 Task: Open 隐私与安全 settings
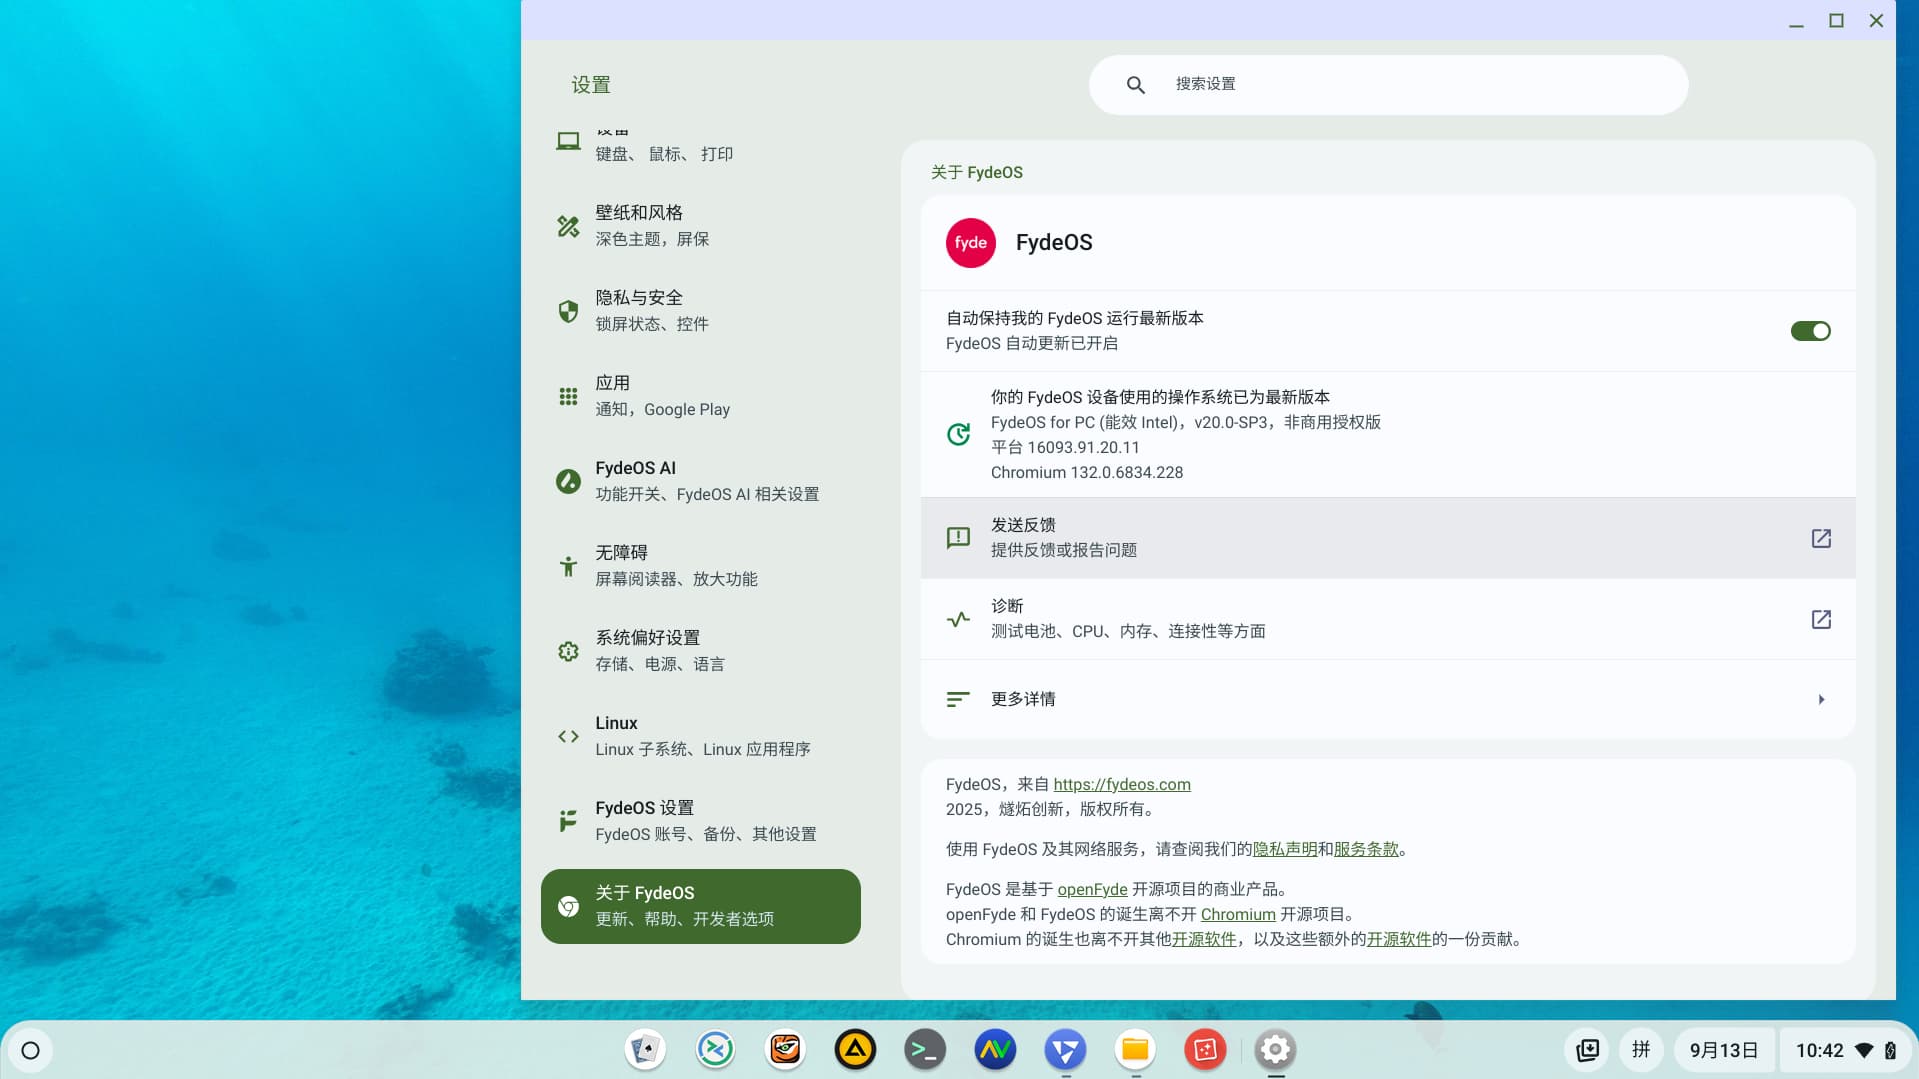point(700,311)
